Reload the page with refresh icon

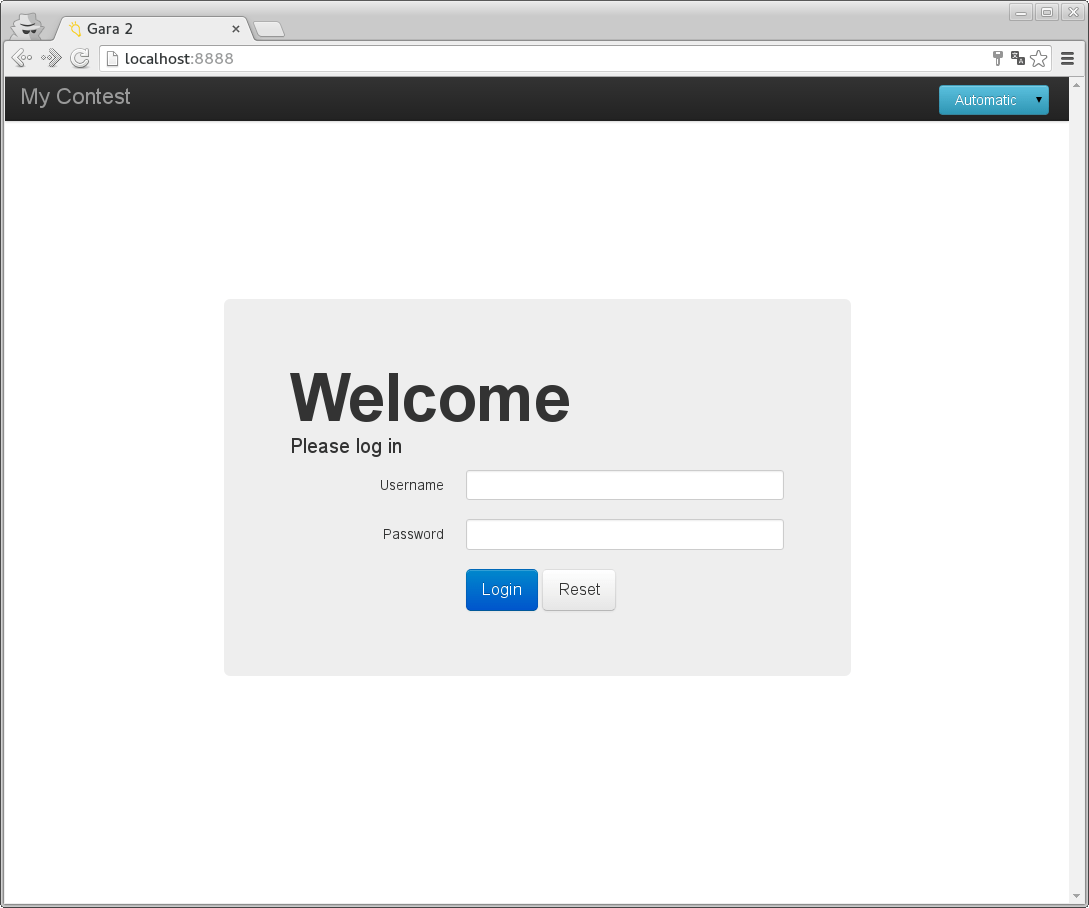click(x=80, y=58)
